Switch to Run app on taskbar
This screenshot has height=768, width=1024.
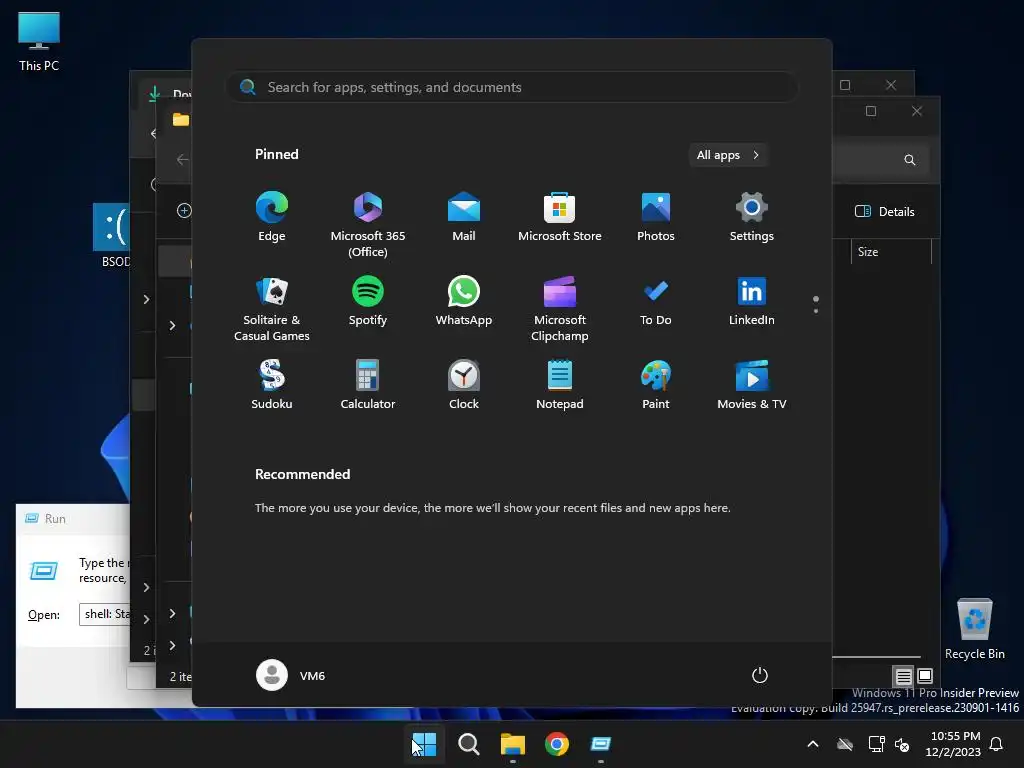click(601, 744)
